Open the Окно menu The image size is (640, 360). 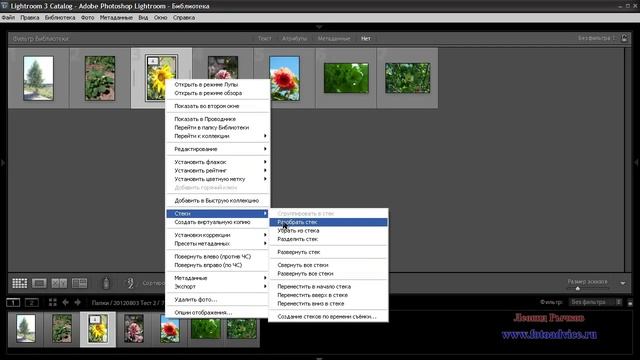160,18
